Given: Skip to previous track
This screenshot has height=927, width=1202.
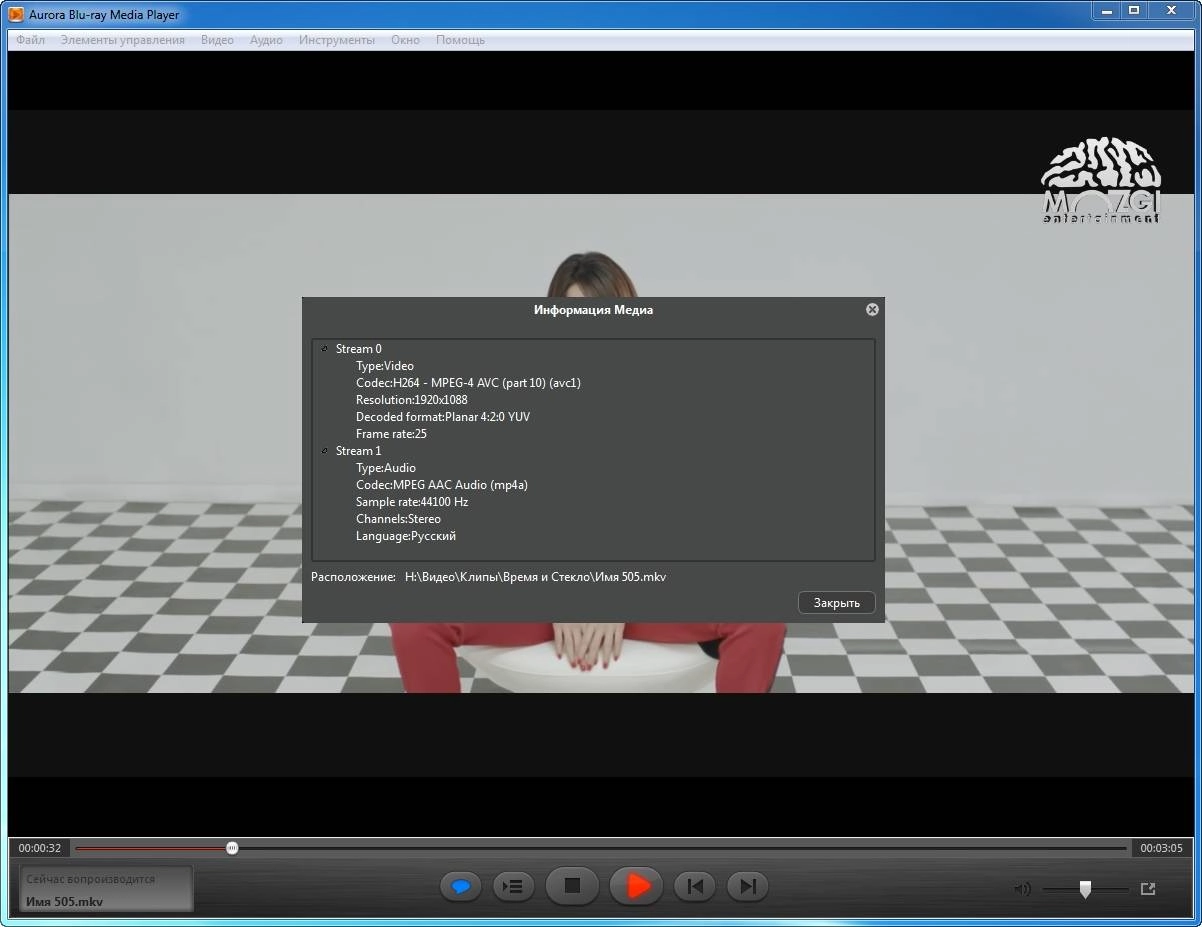Looking at the screenshot, I should point(695,886).
